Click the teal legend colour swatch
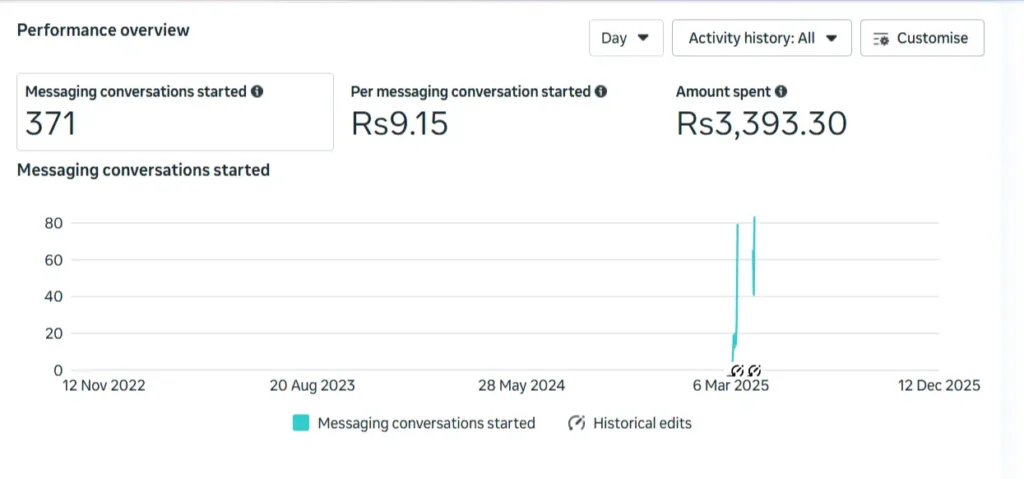The image size is (1024, 479). point(301,423)
